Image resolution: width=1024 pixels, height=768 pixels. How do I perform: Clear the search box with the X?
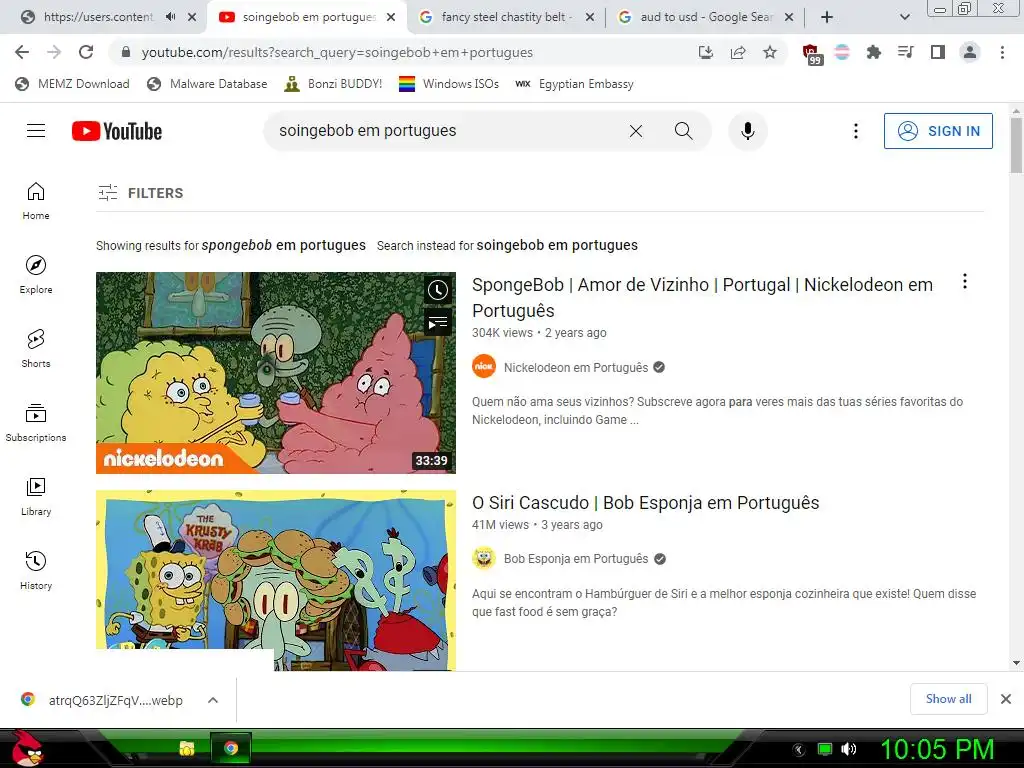coord(635,131)
